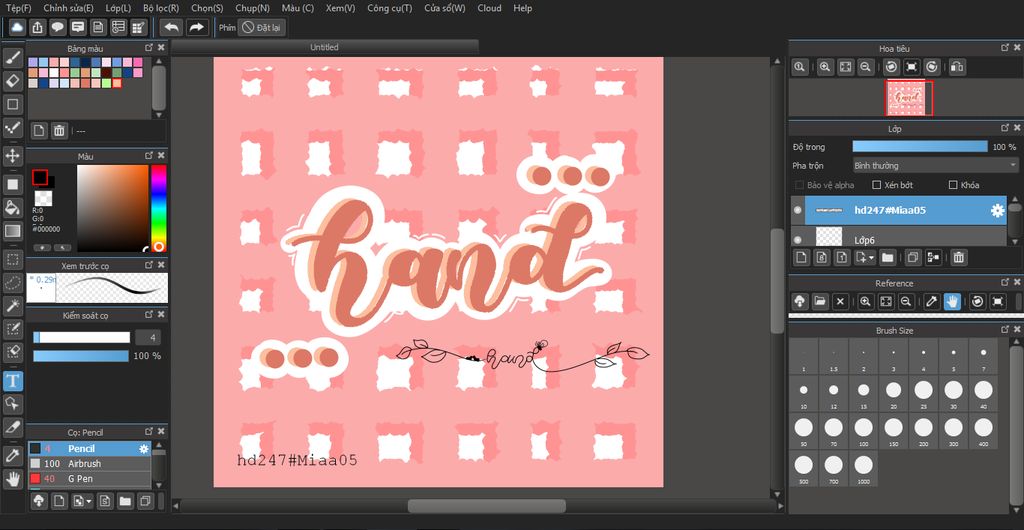The width and height of the screenshot is (1024, 530).
Task: Click the Undo arrow button
Action: [171, 27]
